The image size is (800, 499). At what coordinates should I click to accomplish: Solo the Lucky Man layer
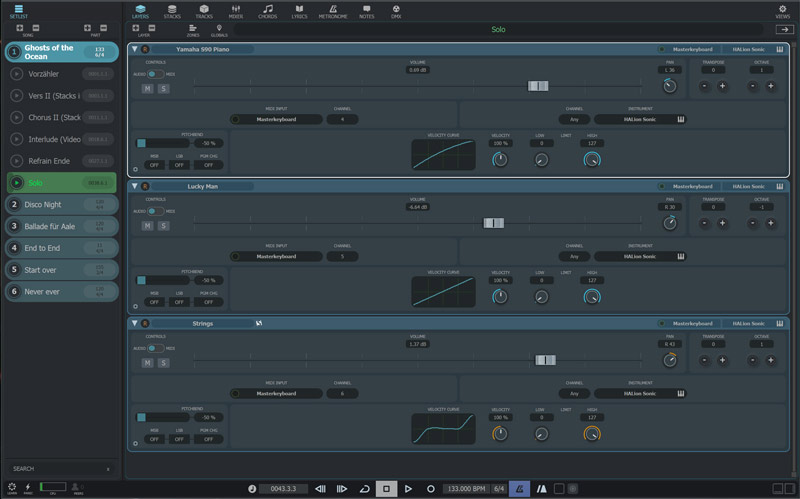(x=163, y=226)
